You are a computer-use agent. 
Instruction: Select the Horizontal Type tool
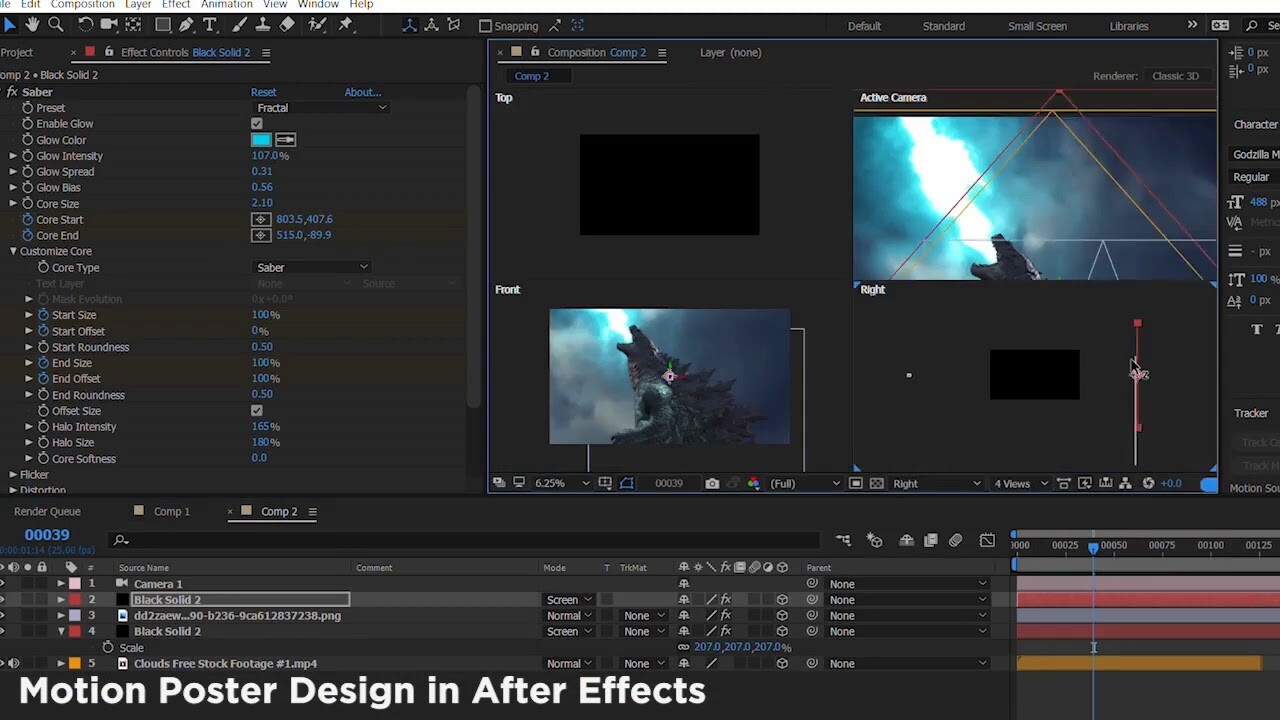[209, 25]
